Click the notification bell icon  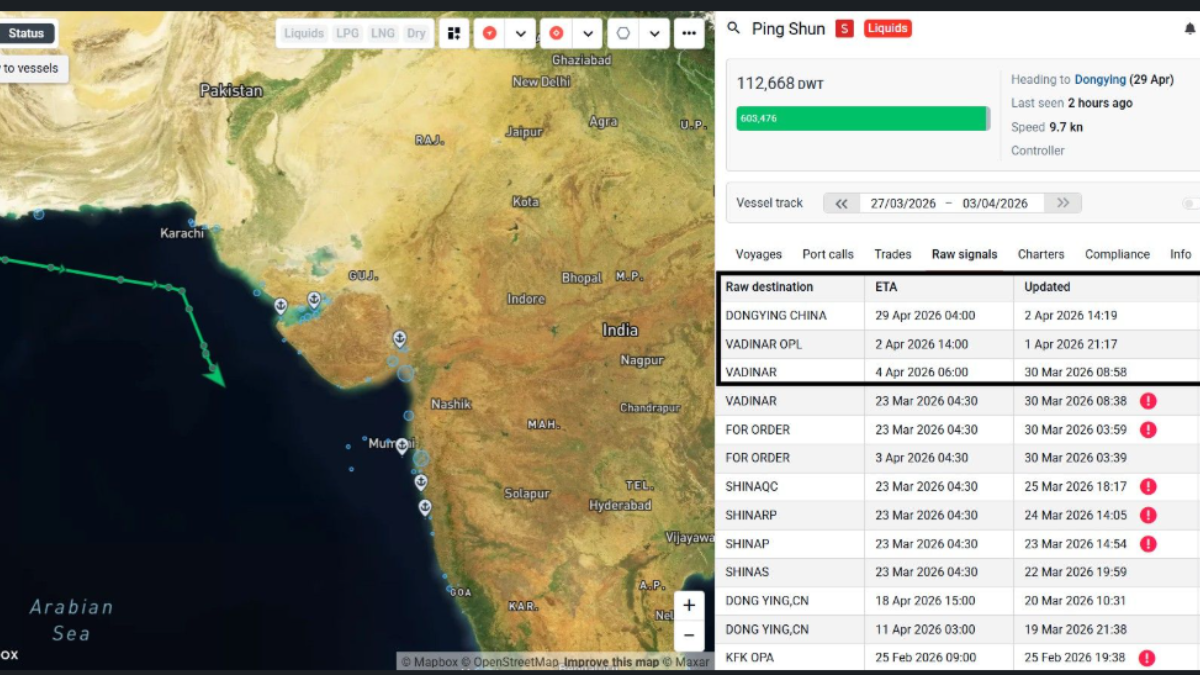[1190, 29]
